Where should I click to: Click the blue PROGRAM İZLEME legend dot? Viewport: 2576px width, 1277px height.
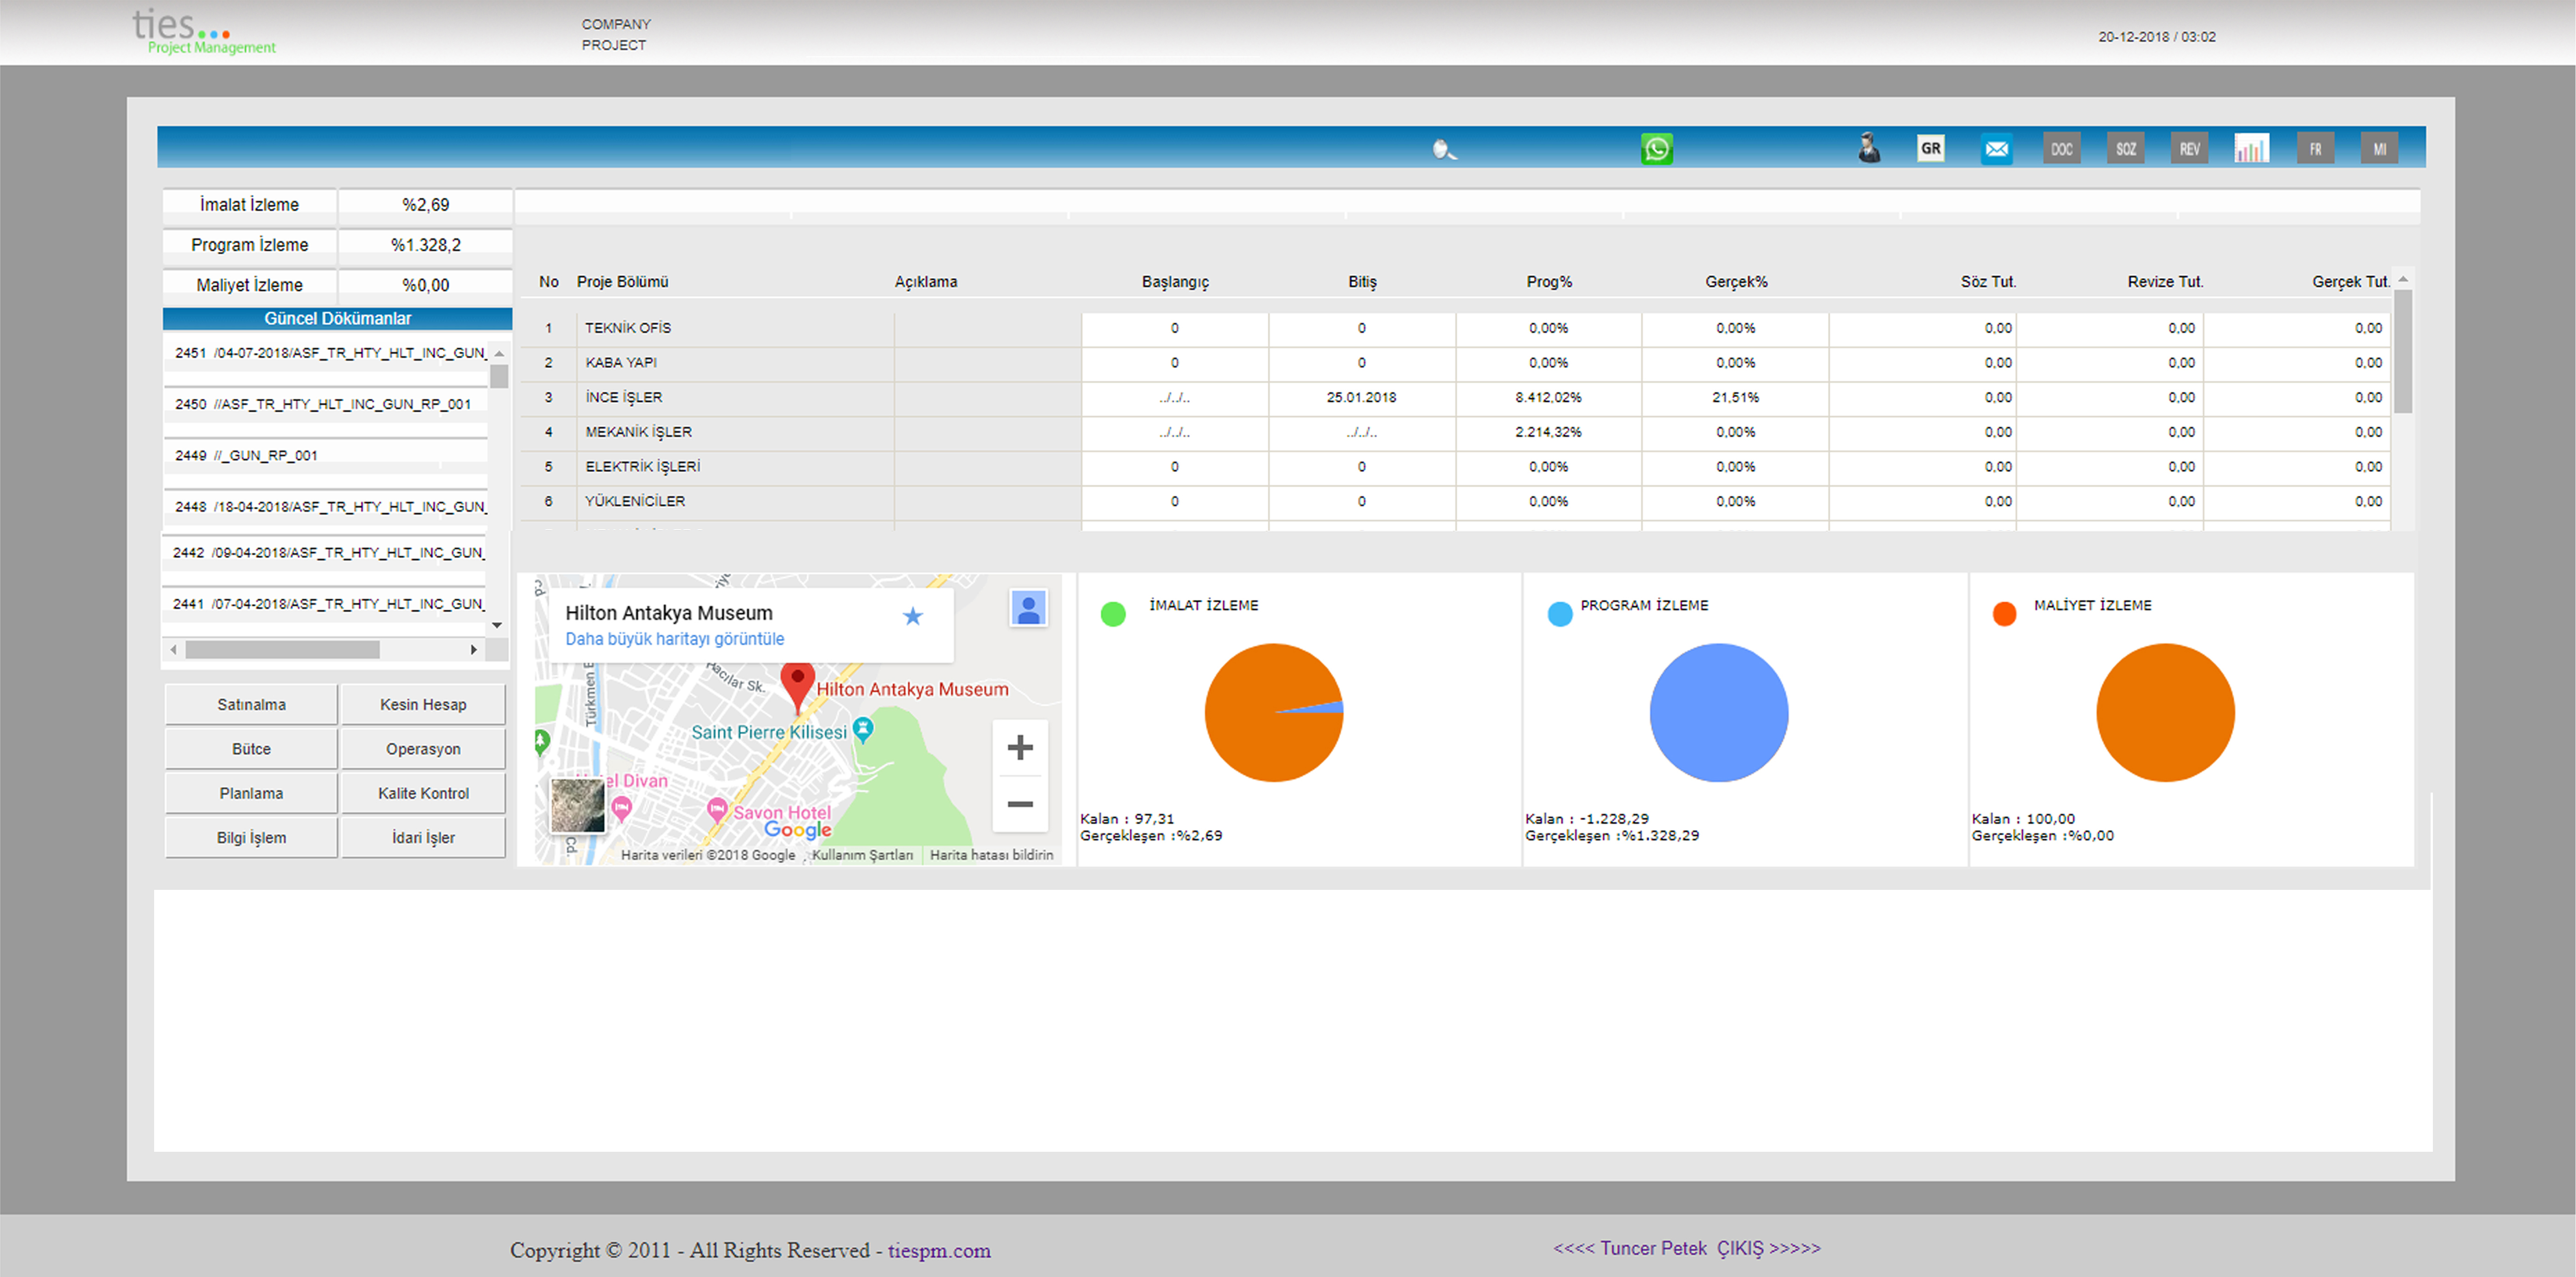point(1560,614)
